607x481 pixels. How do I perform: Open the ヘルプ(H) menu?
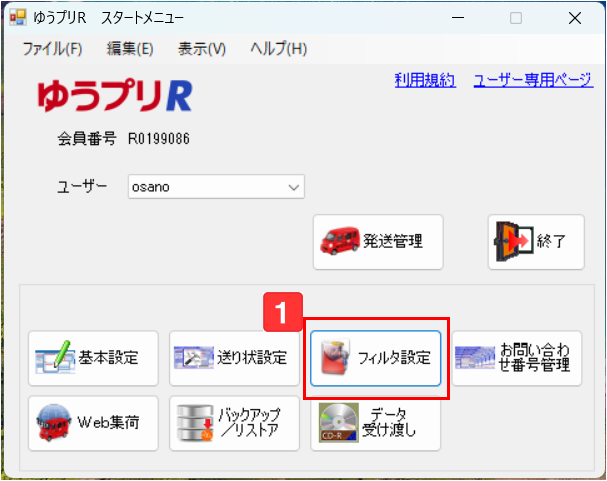point(278,49)
